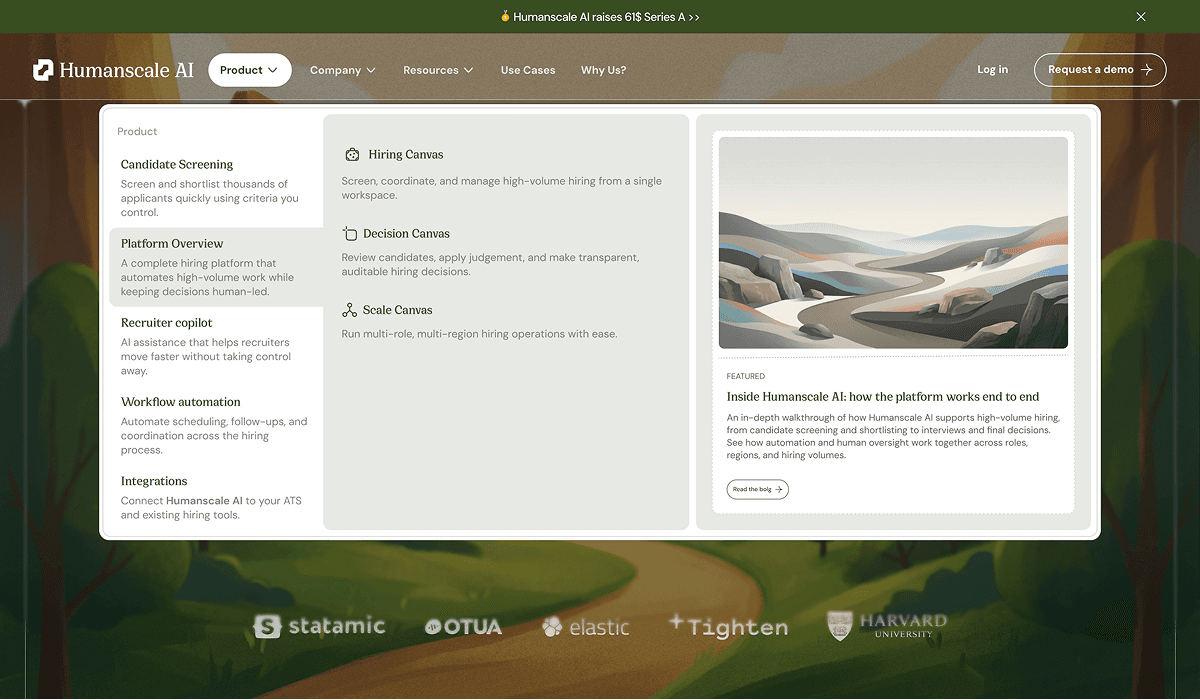Image resolution: width=1200 pixels, height=700 pixels.
Task: Select Candidate Screening in Product menu
Action: coord(216,188)
